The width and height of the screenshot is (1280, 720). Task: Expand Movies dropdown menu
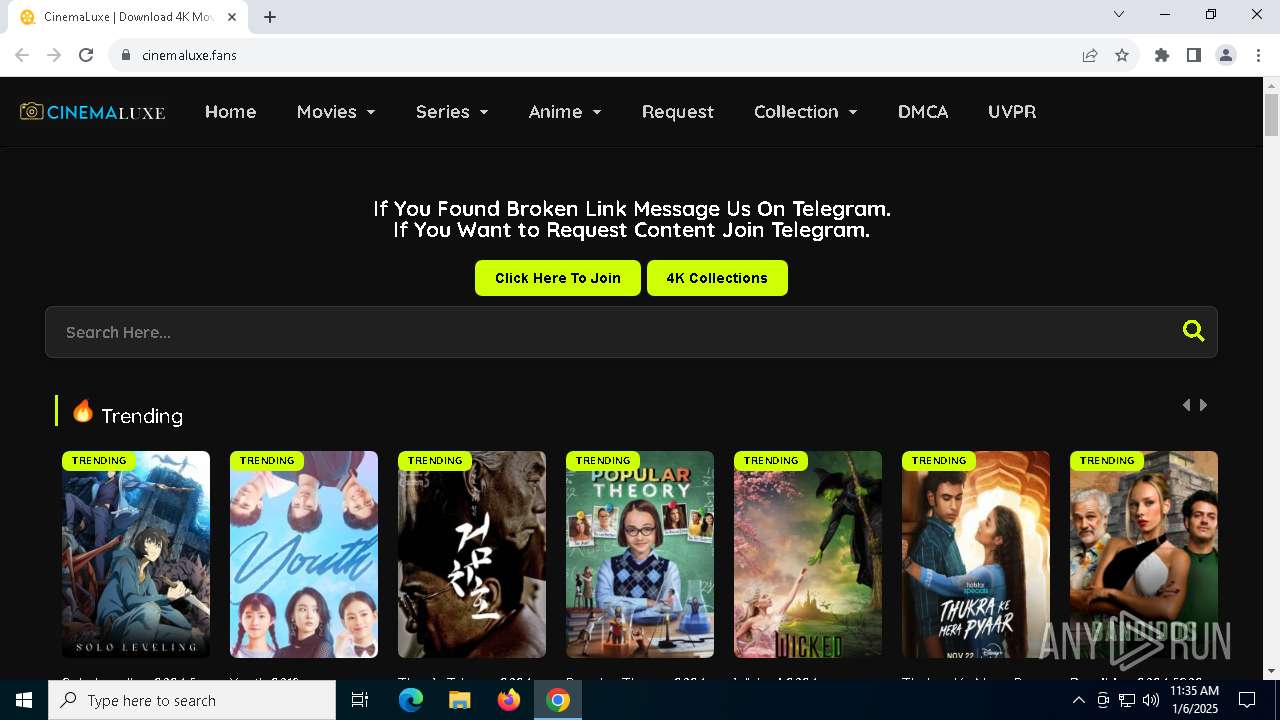tap(336, 112)
